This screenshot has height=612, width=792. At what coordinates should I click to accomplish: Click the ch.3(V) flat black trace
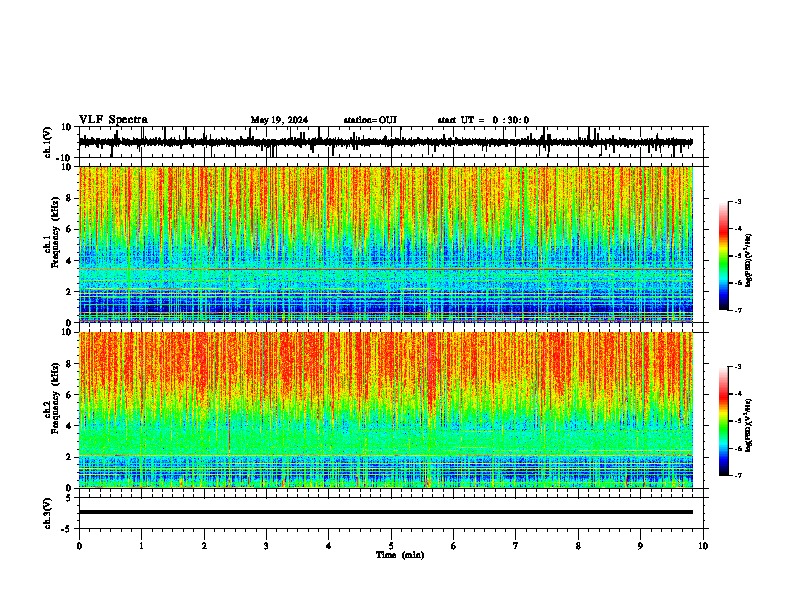386,512
